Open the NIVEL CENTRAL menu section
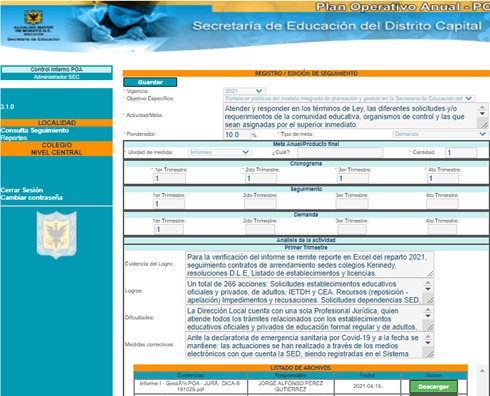The height and width of the screenshot is (396, 490). pyautogui.click(x=57, y=152)
